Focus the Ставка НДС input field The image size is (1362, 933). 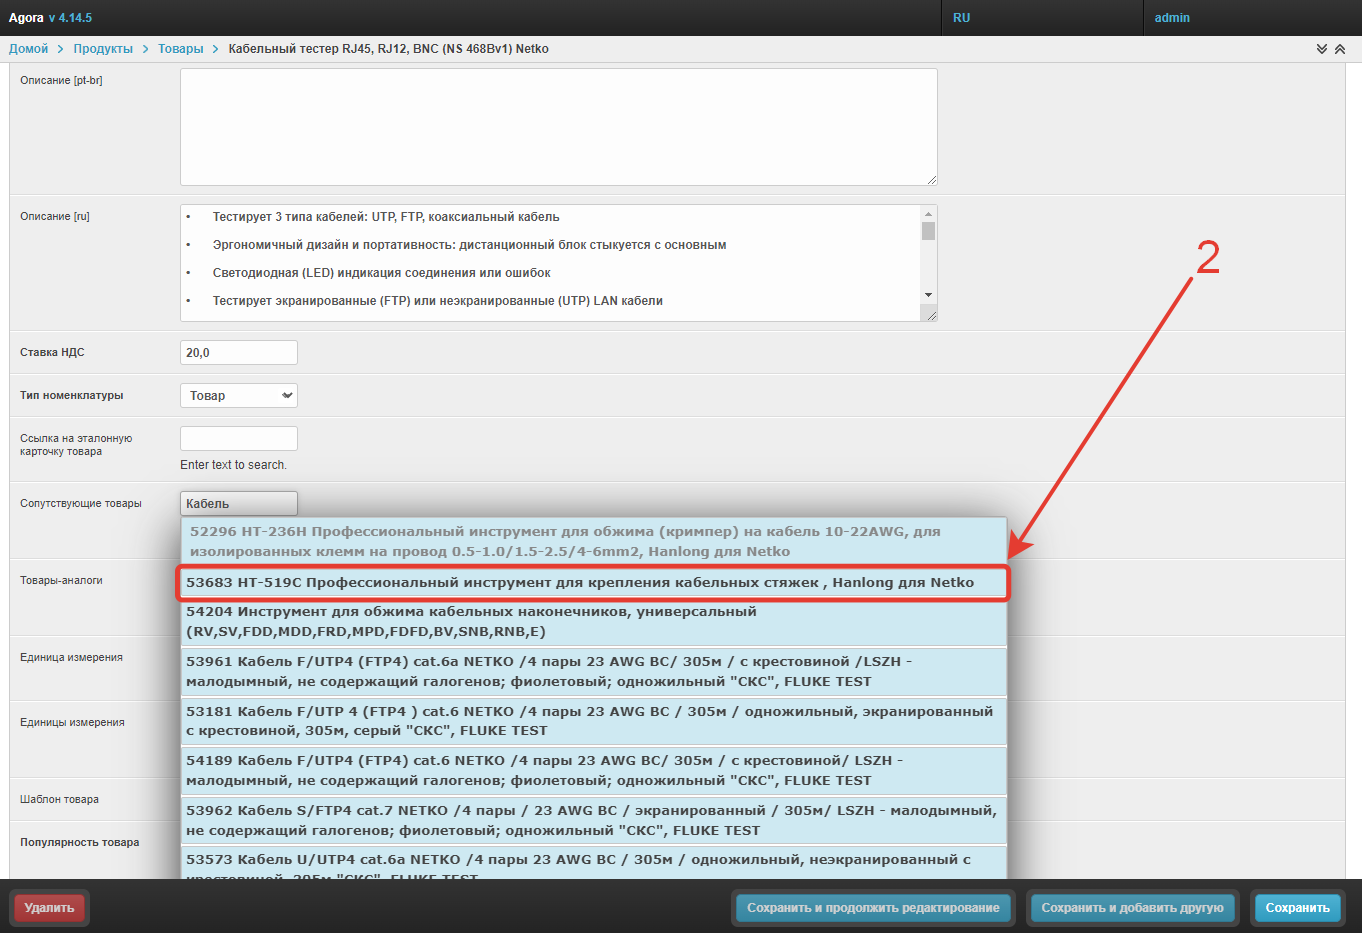[238, 353]
